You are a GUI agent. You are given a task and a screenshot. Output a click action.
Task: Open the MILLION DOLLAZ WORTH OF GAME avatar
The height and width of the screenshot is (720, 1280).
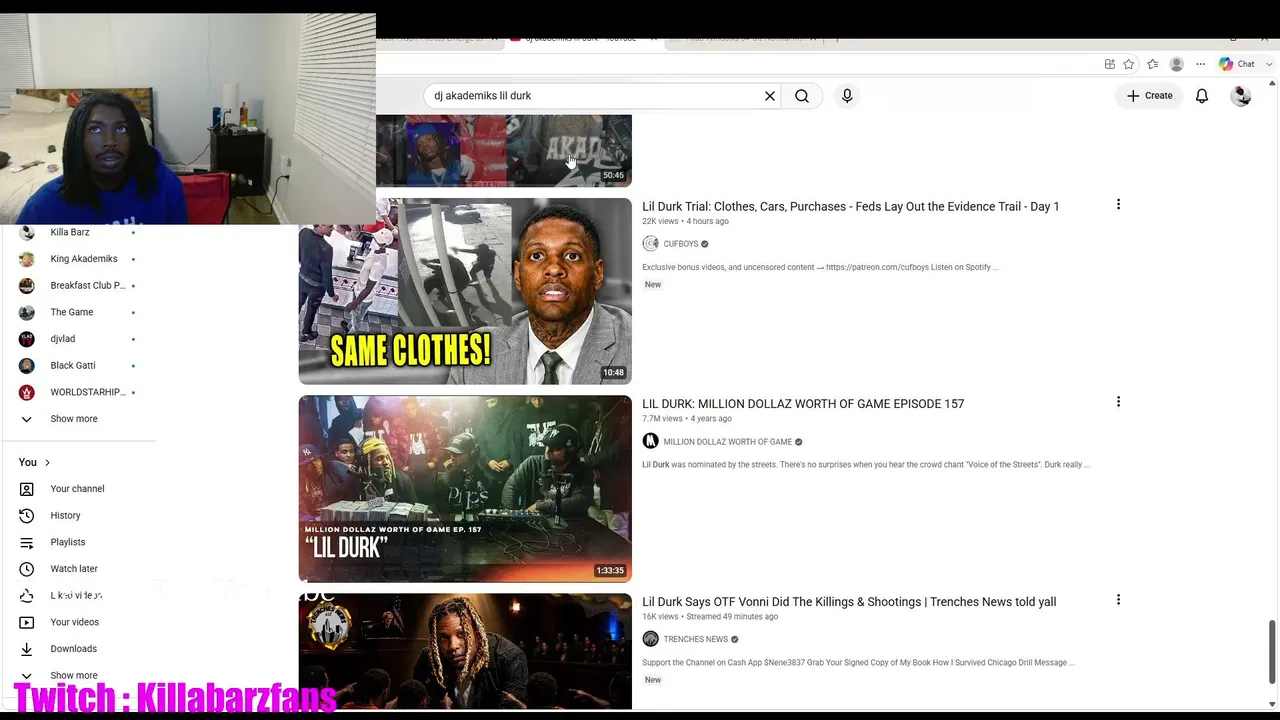[650, 441]
